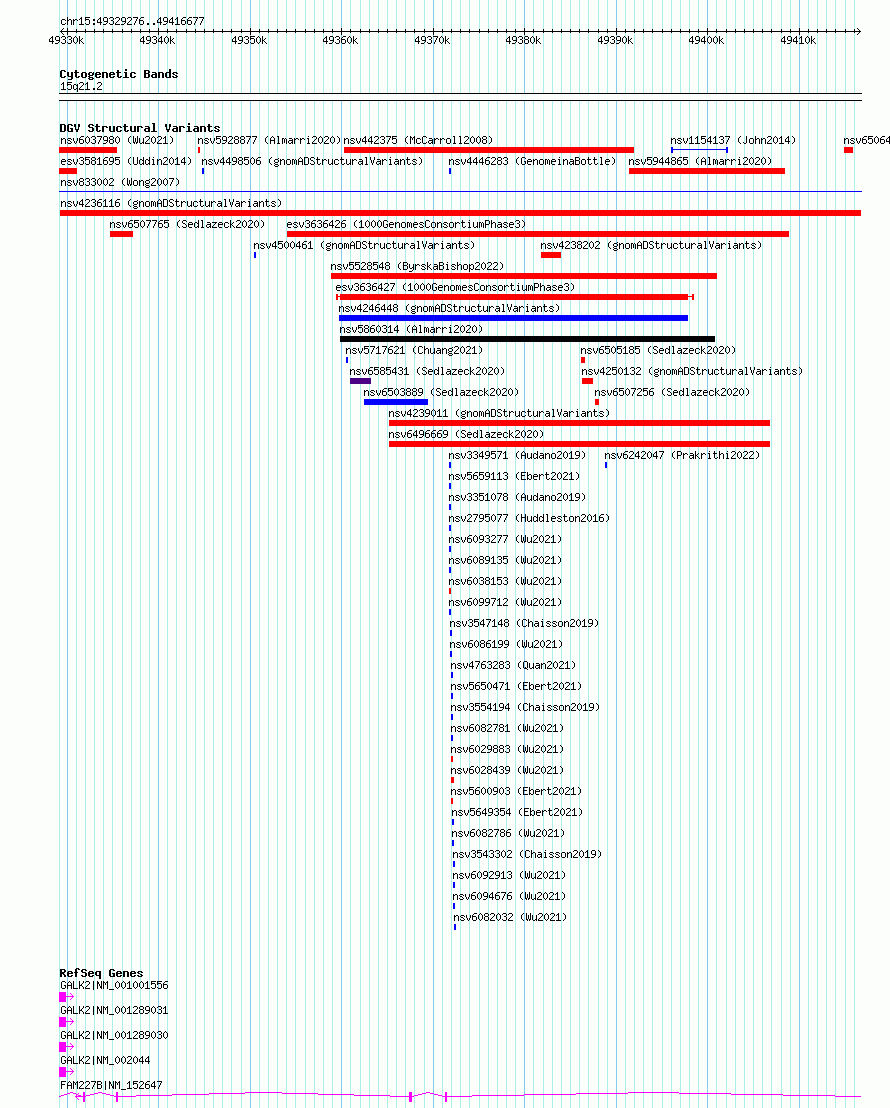Open the esv3636426 (1000GenomesConsortiumPhase3) label
The image size is (890, 1108).
point(406,224)
